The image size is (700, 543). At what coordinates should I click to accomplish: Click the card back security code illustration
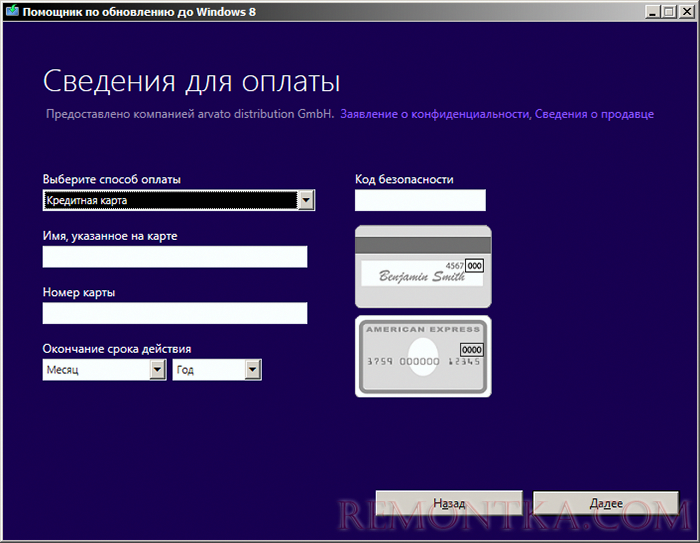coord(423,267)
